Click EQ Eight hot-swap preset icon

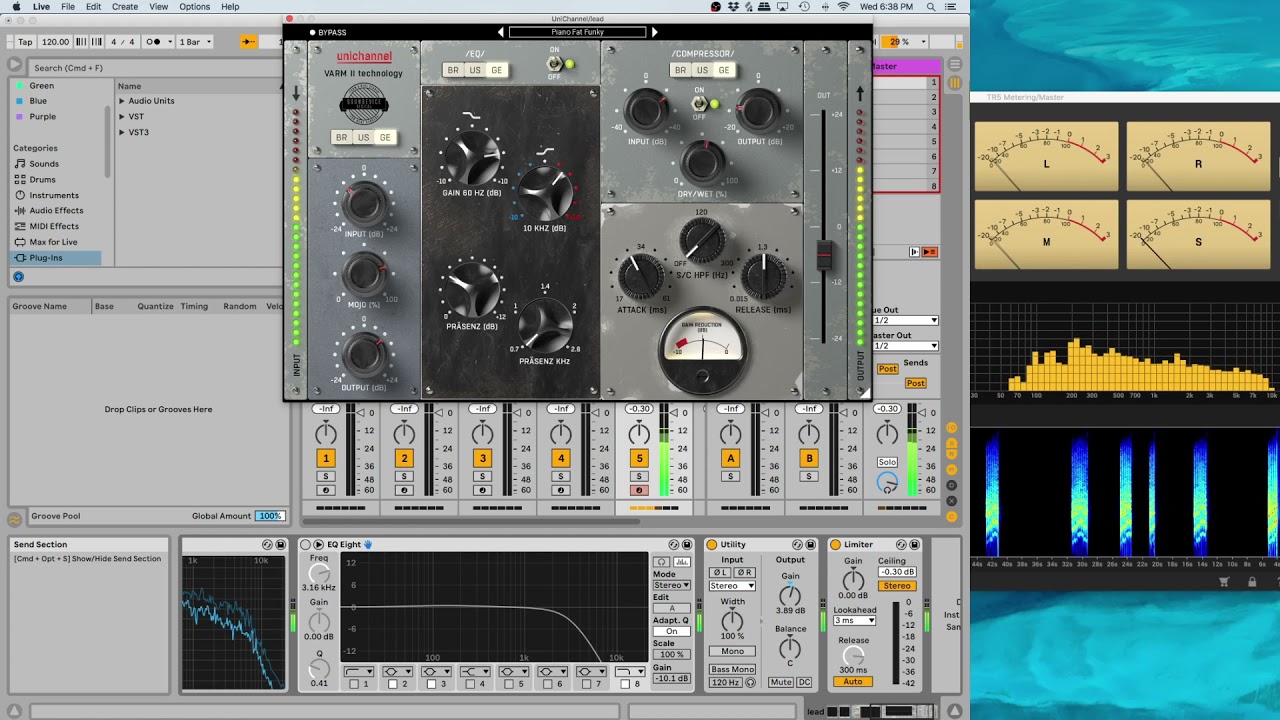pos(673,545)
